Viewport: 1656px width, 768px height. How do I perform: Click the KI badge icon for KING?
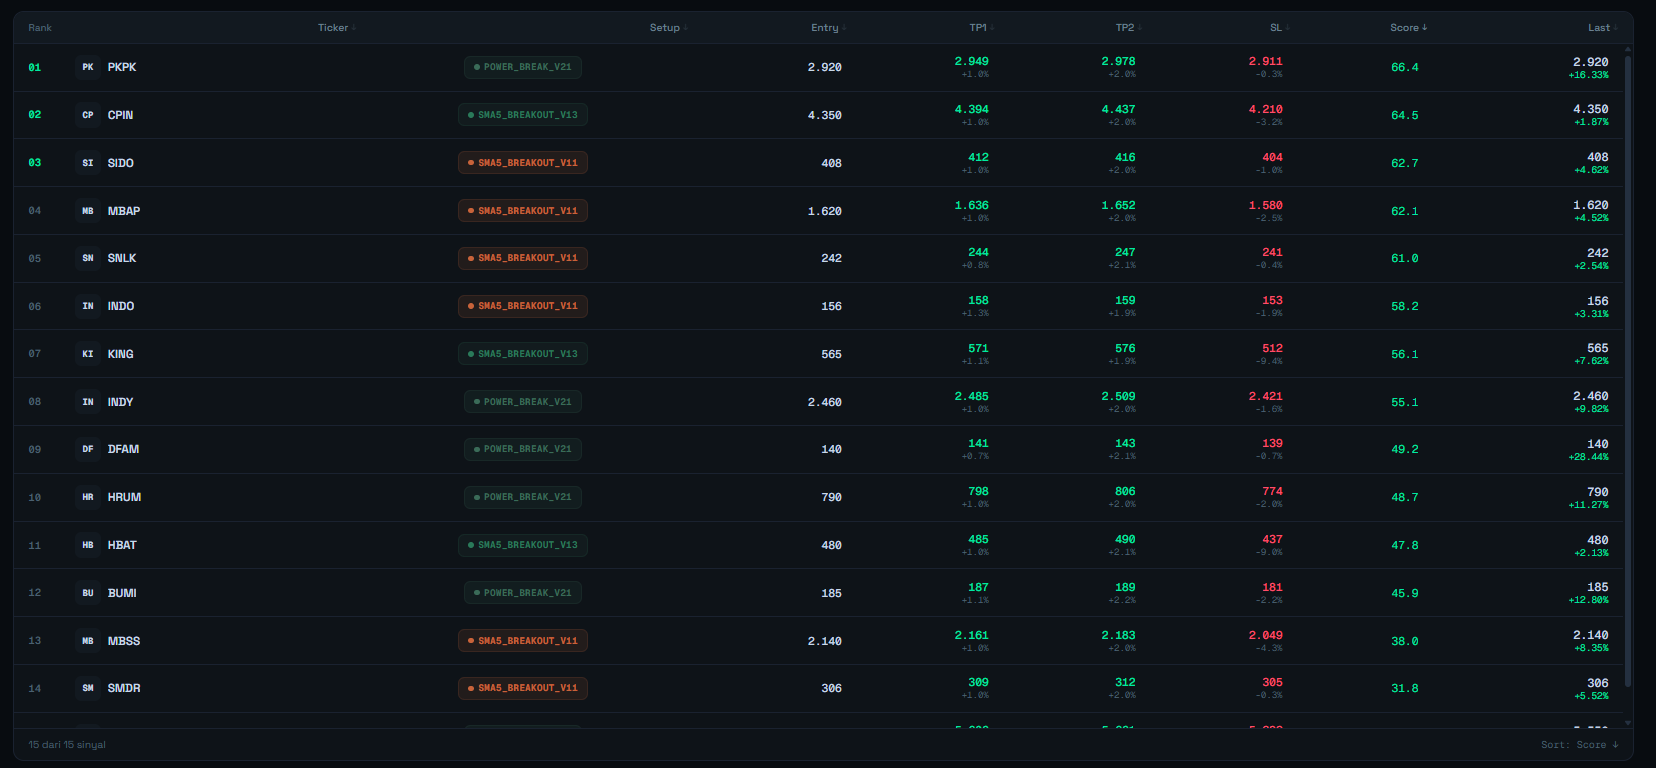click(x=88, y=354)
